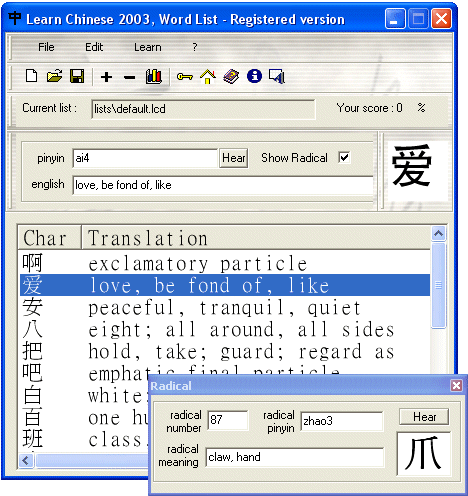468x496 pixels.
Task: Select the row 'eight; all around, all sides'
Action: click(225, 329)
